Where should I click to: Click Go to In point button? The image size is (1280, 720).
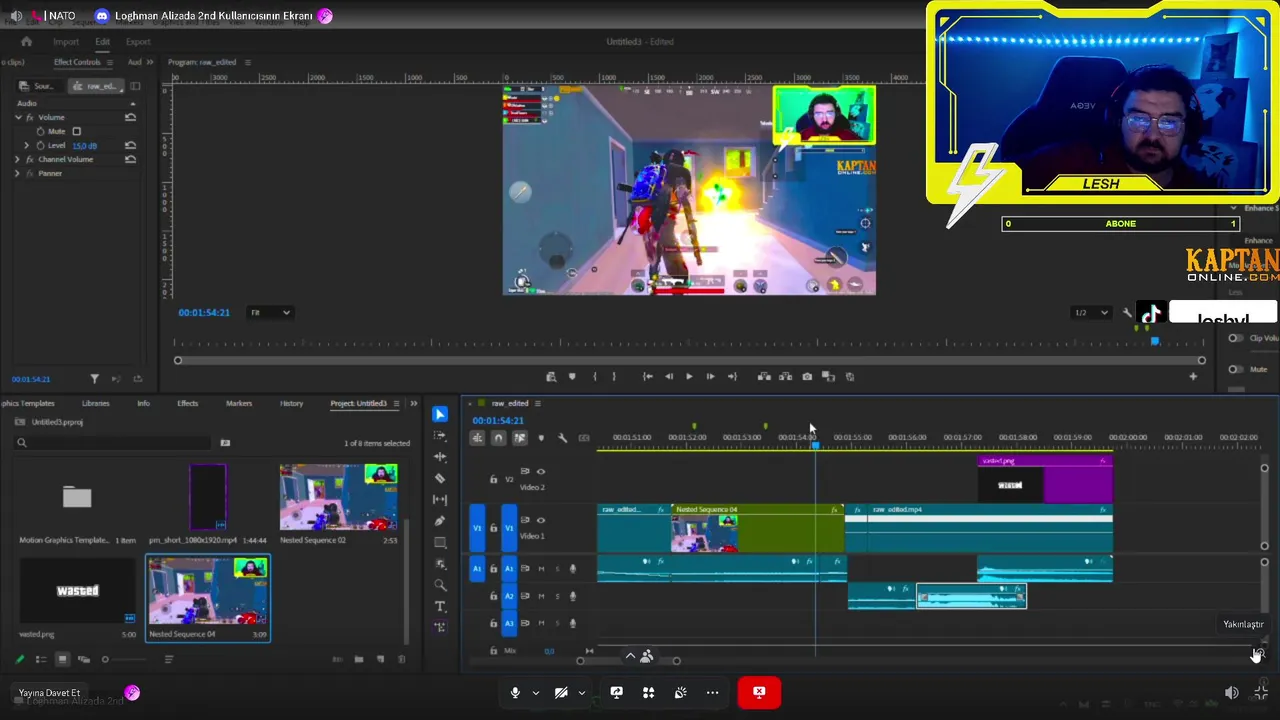point(647,377)
